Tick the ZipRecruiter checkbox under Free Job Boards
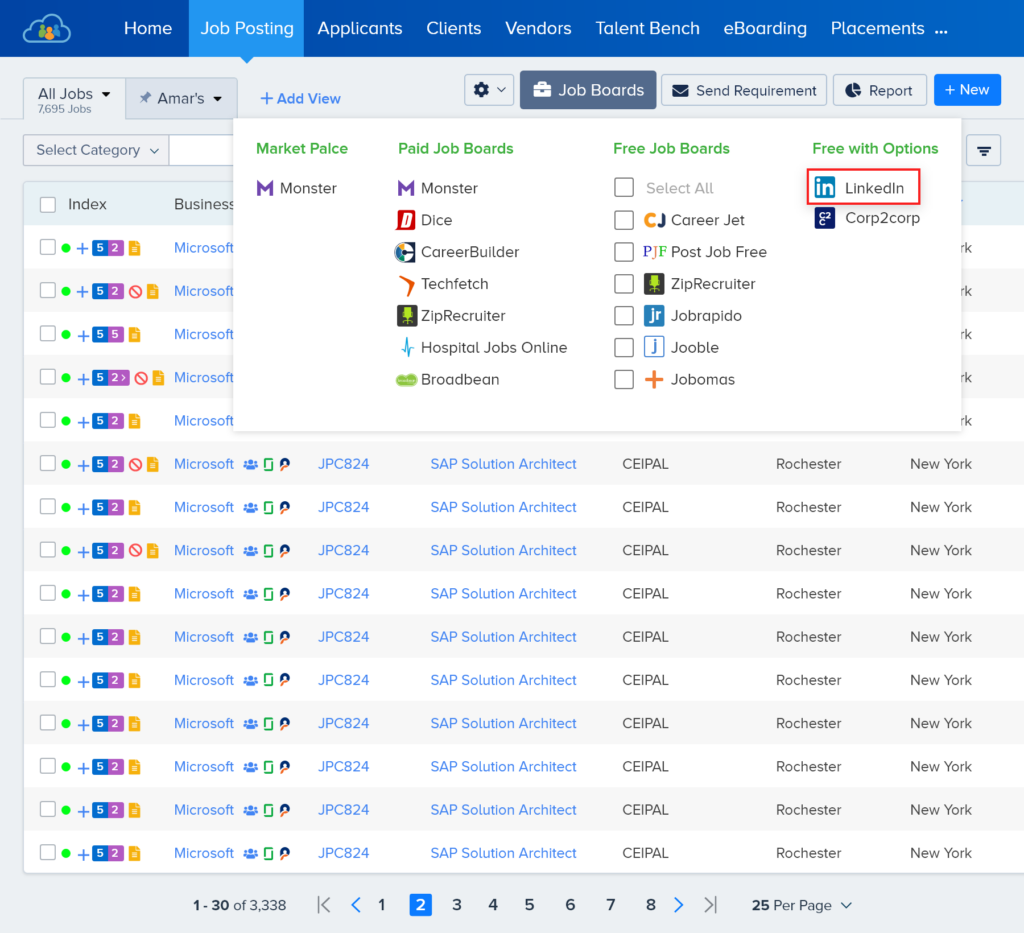The width and height of the screenshot is (1024, 933). (624, 284)
